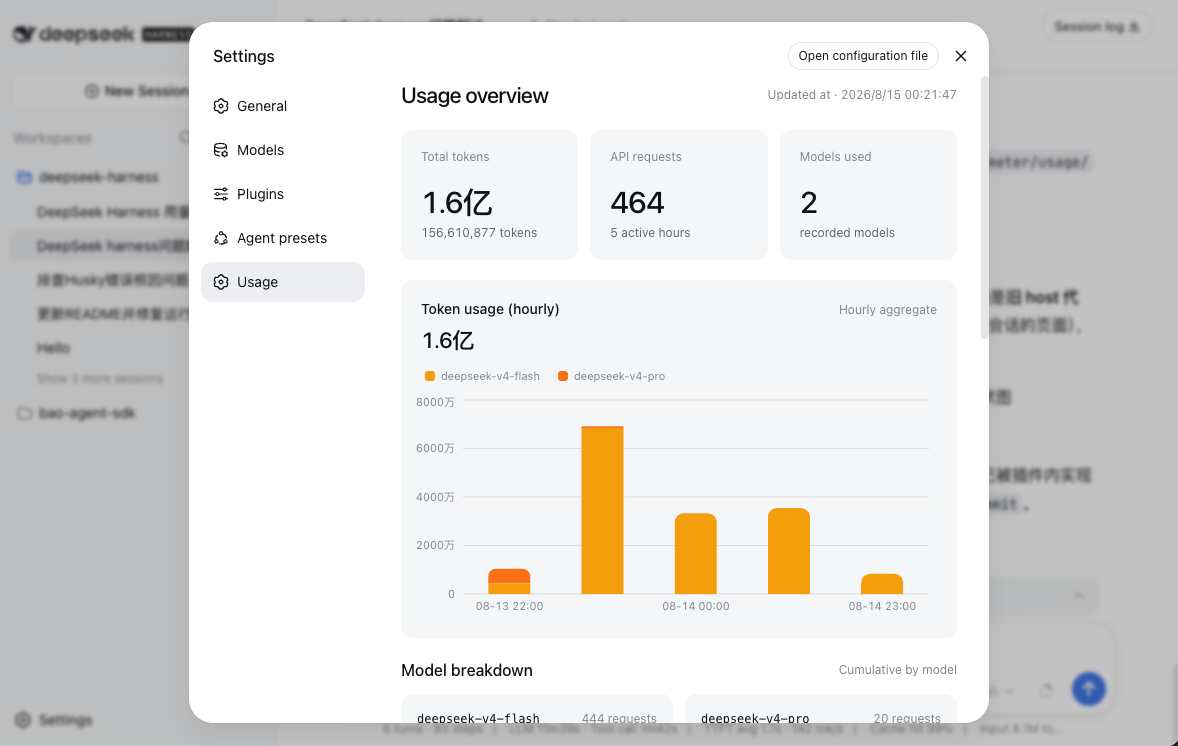Viewport: 1178px width, 746px height.
Task: Click the Model breakdown heading
Action: (x=467, y=670)
